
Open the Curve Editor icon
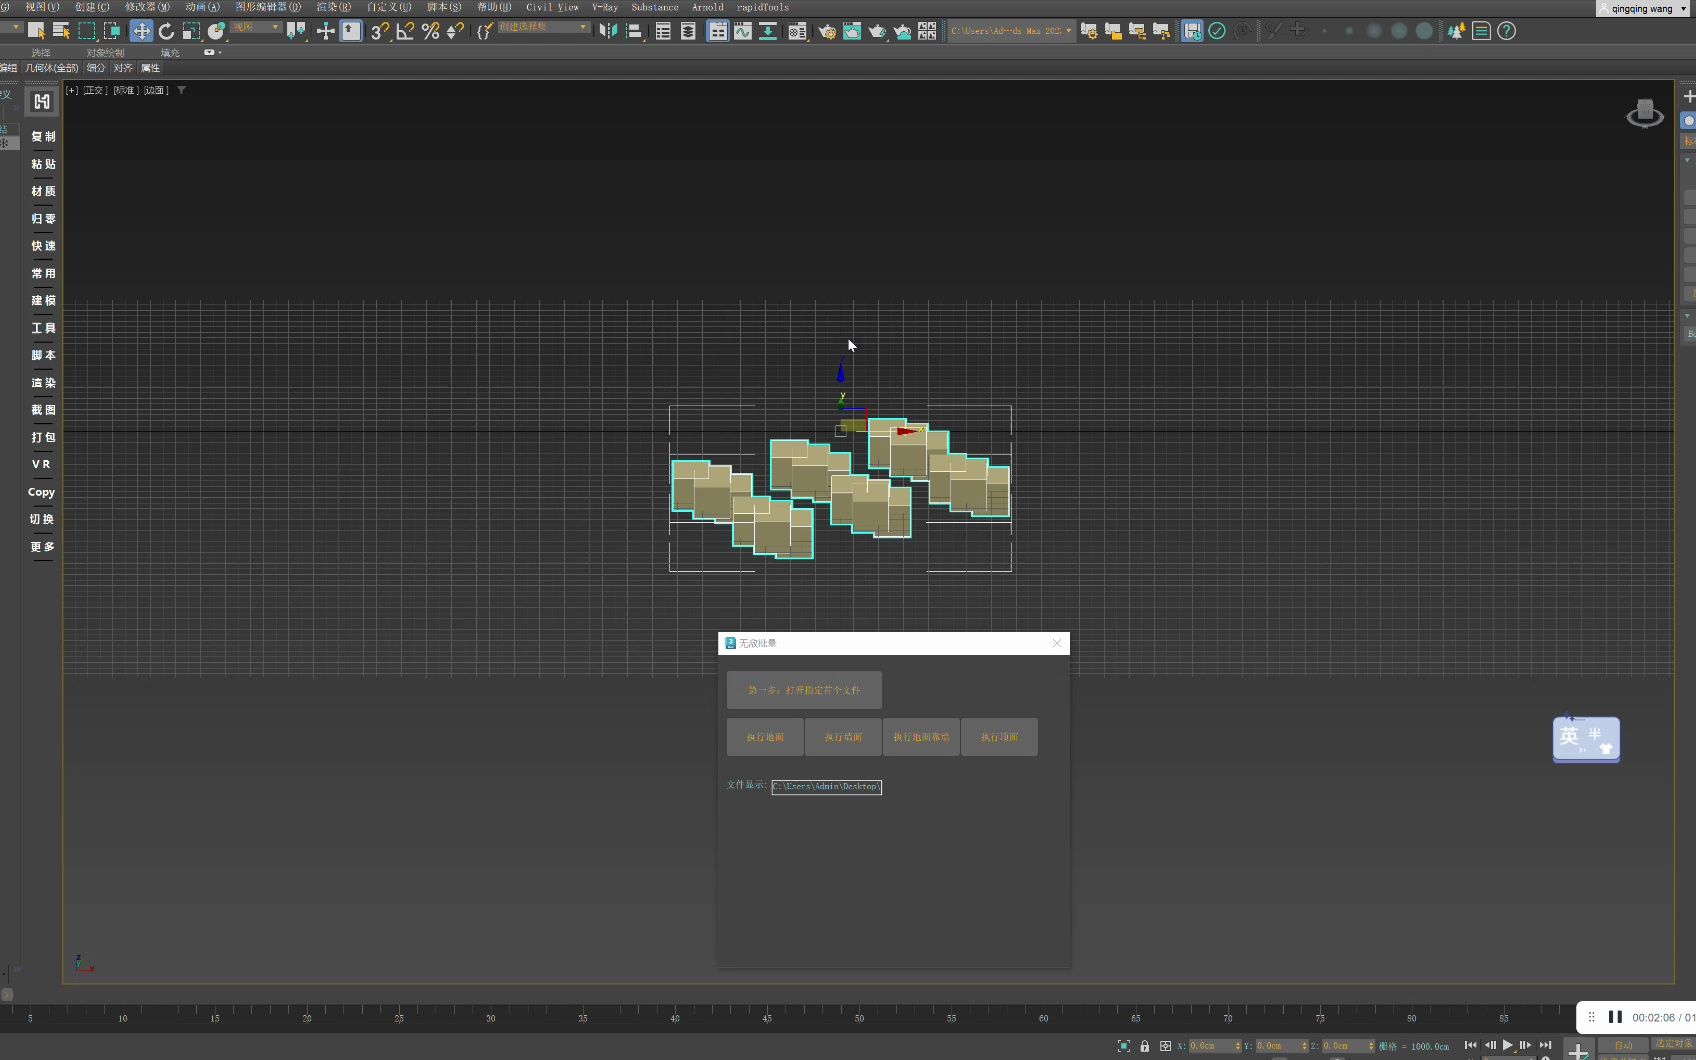point(743,31)
